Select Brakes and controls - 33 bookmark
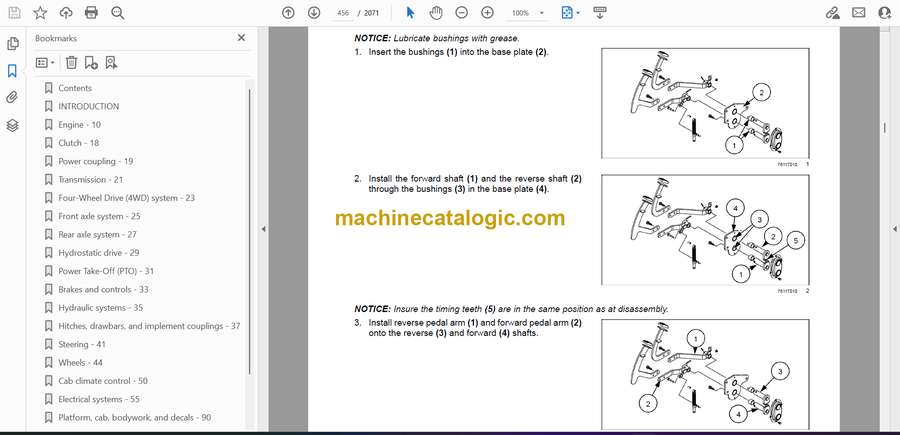 (x=103, y=289)
